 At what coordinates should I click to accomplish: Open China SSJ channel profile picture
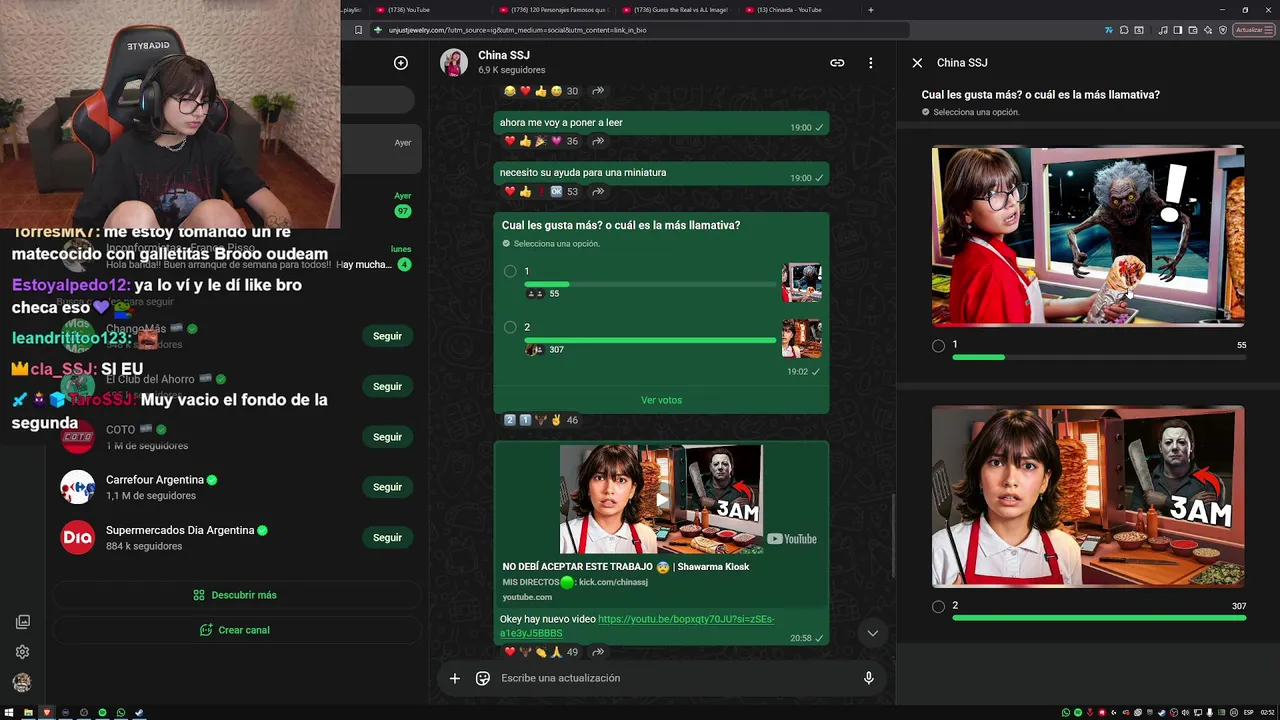click(454, 62)
